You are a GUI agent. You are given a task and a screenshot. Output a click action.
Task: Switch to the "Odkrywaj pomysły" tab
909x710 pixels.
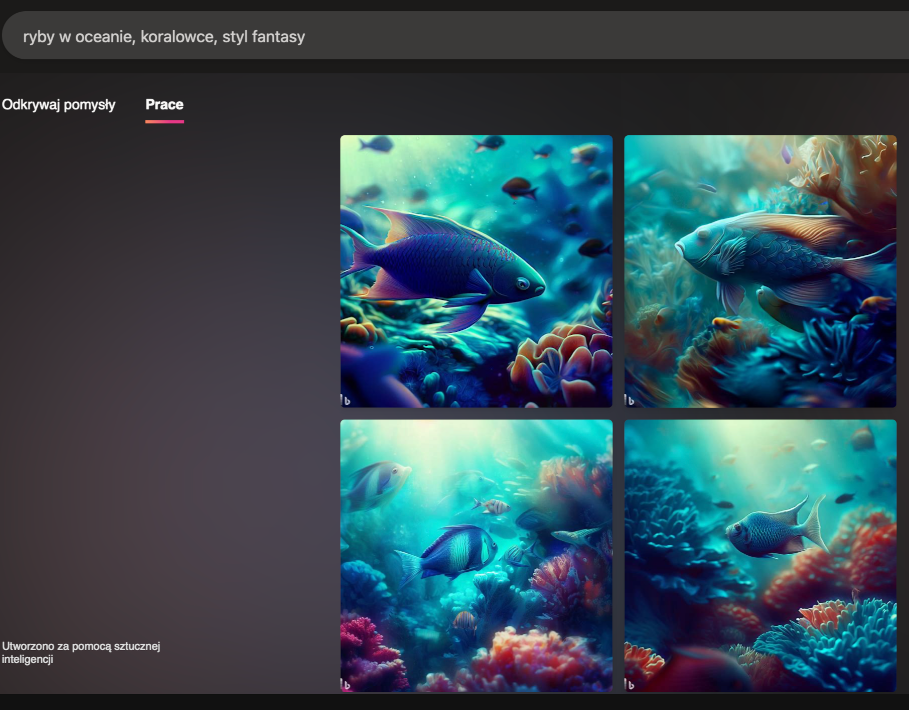tap(59, 105)
